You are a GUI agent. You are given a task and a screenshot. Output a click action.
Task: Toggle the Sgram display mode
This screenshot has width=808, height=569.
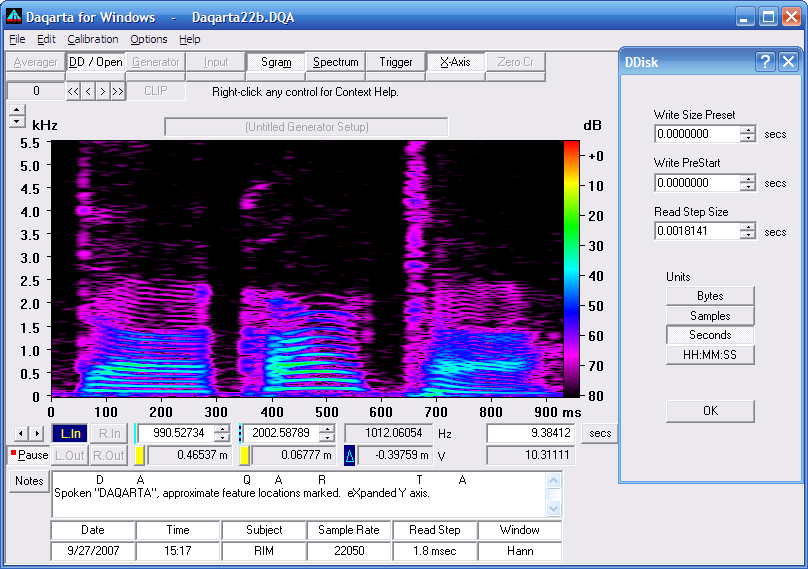point(276,62)
